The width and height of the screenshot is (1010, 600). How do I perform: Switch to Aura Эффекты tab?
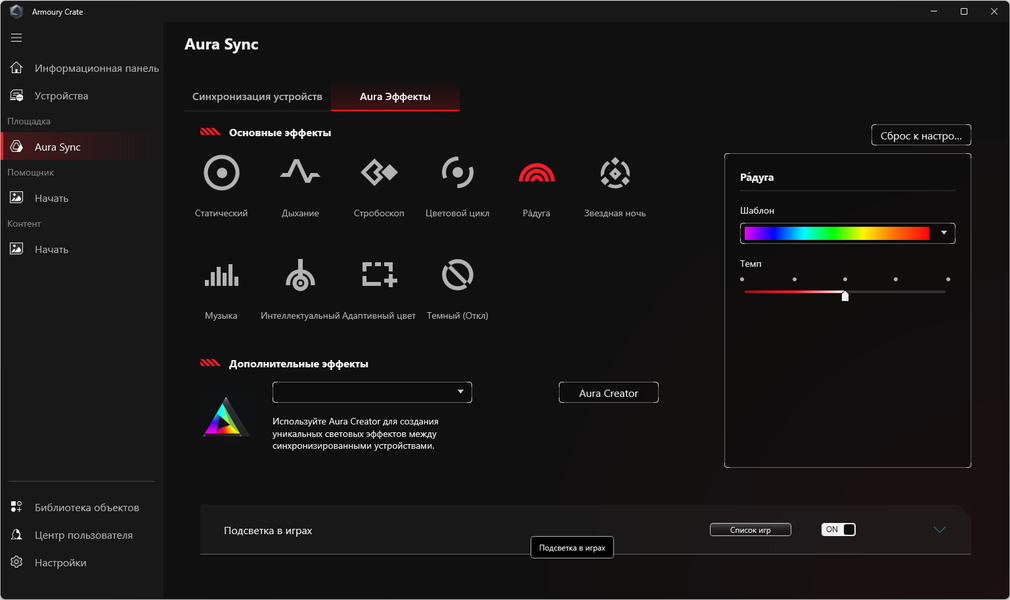tap(395, 97)
